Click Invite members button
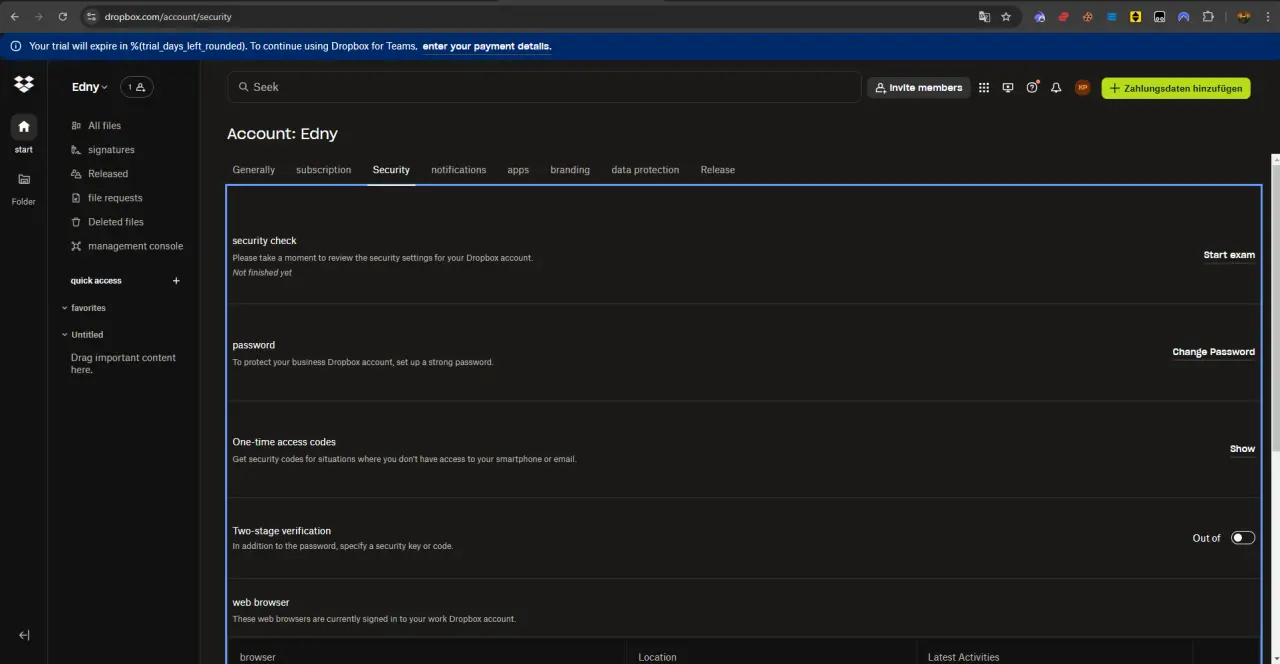Image resolution: width=1280 pixels, height=664 pixels. click(918, 88)
